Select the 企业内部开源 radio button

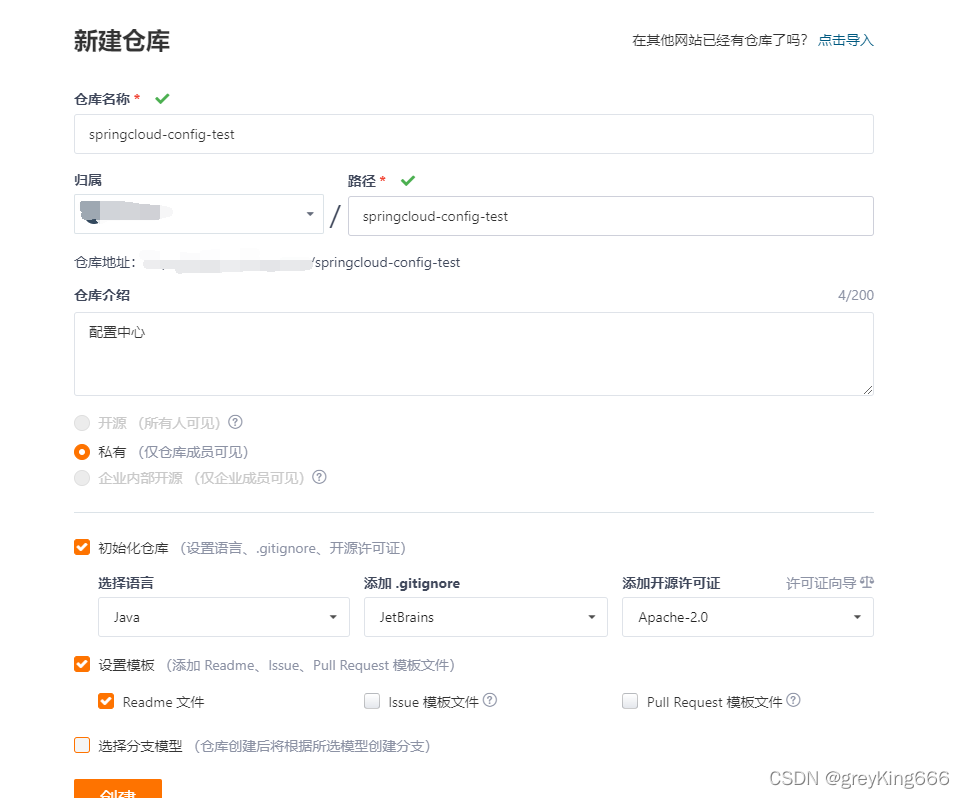[82, 478]
